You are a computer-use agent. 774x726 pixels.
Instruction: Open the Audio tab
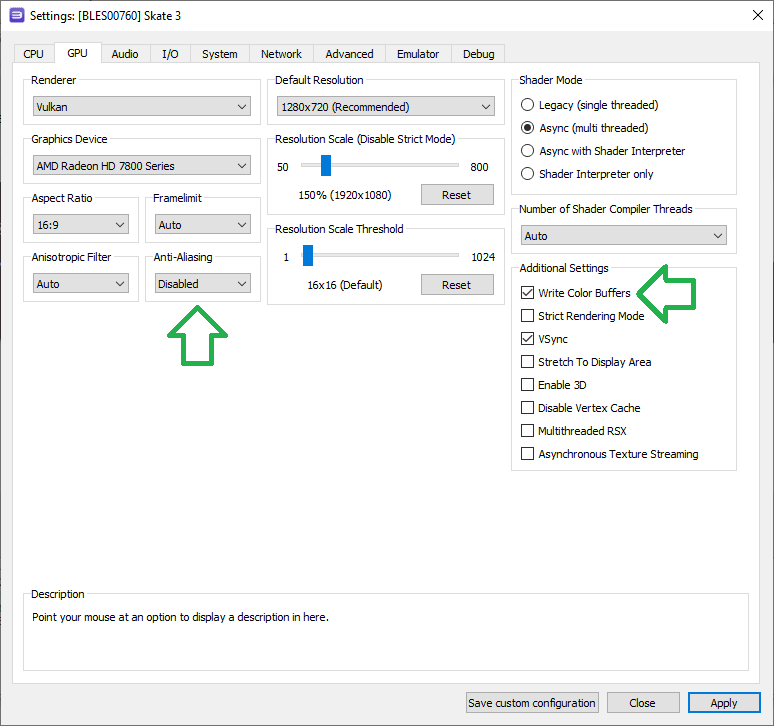(x=124, y=54)
